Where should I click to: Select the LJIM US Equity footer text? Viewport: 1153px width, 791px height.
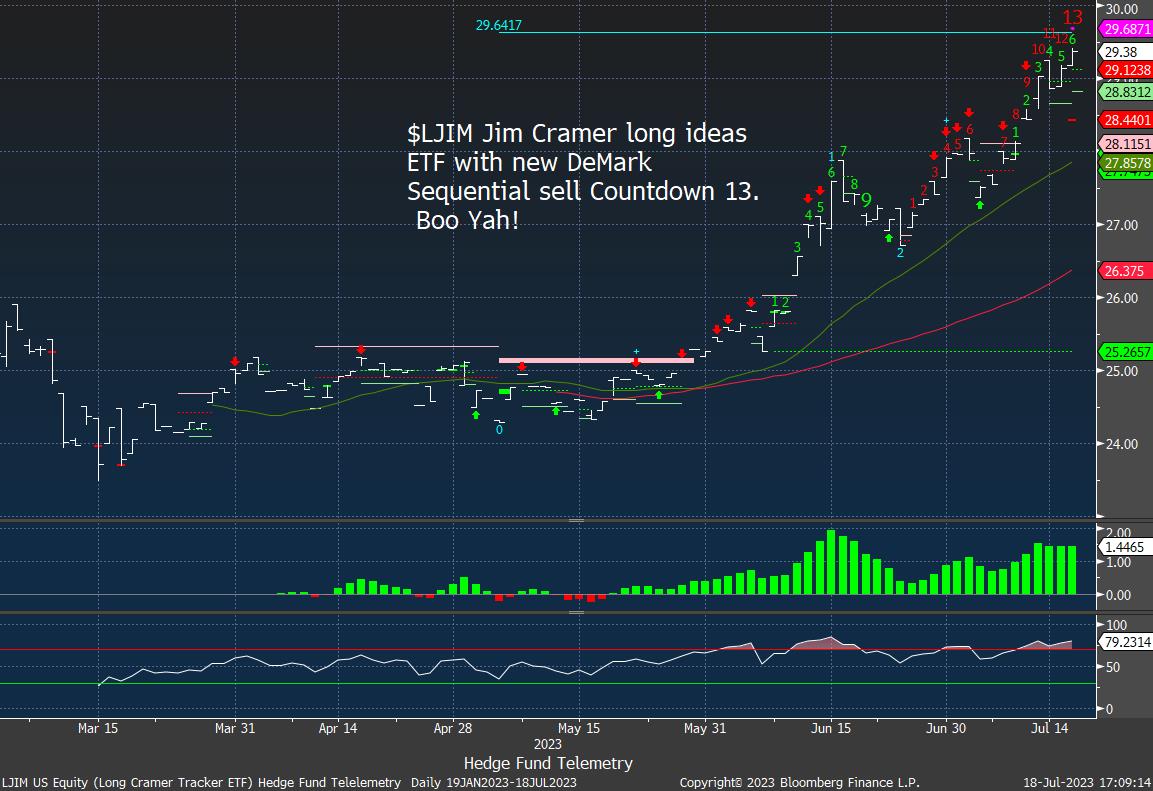click(201, 783)
